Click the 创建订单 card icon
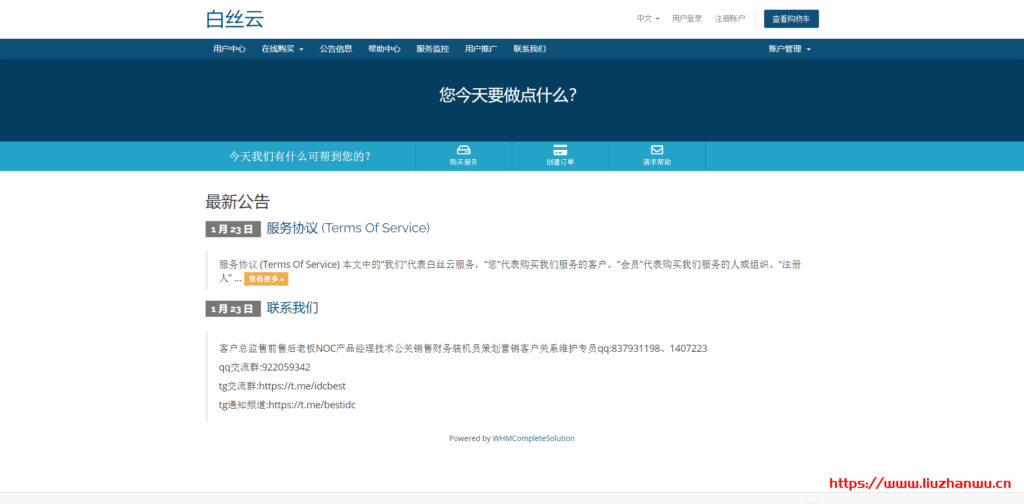 click(560, 150)
